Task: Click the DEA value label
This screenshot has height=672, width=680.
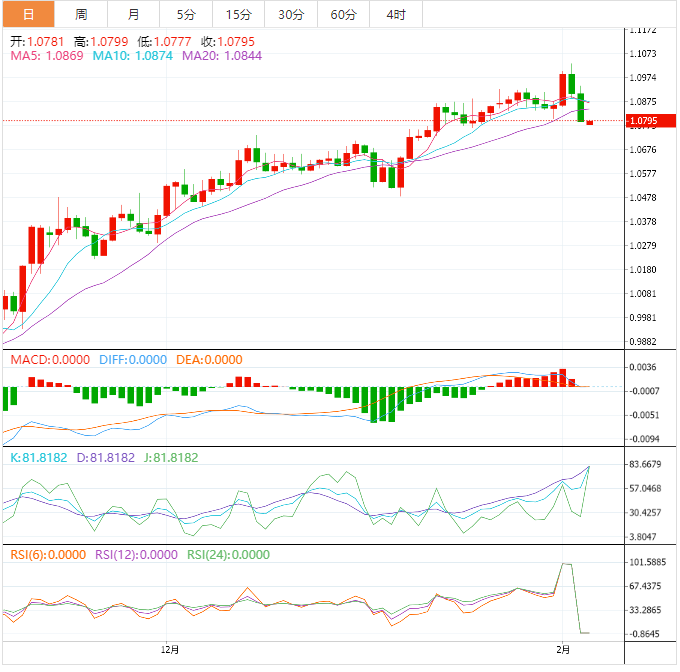Action: (x=209, y=360)
